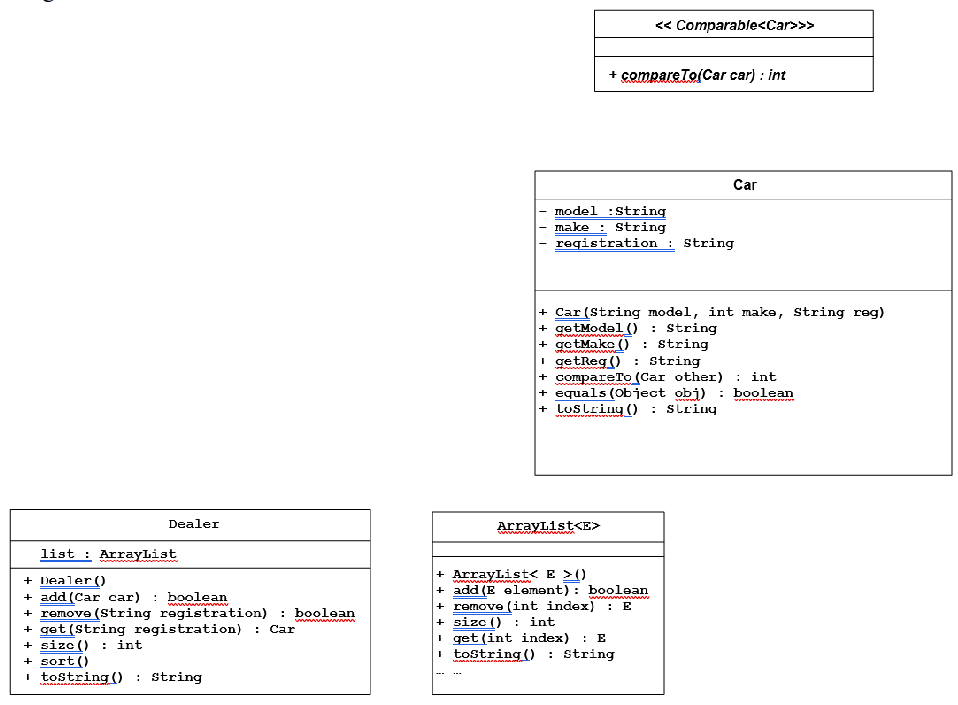Click compareTo(Car other) : int in Car class
This screenshot has height=705, width=958.
[x=658, y=376]
